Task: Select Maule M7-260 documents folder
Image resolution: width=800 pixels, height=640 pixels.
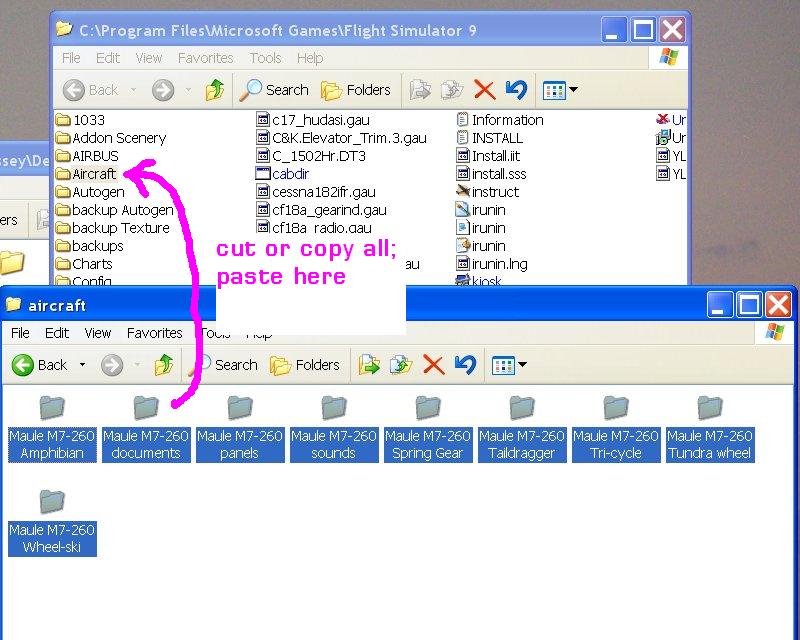Action: 146,429
